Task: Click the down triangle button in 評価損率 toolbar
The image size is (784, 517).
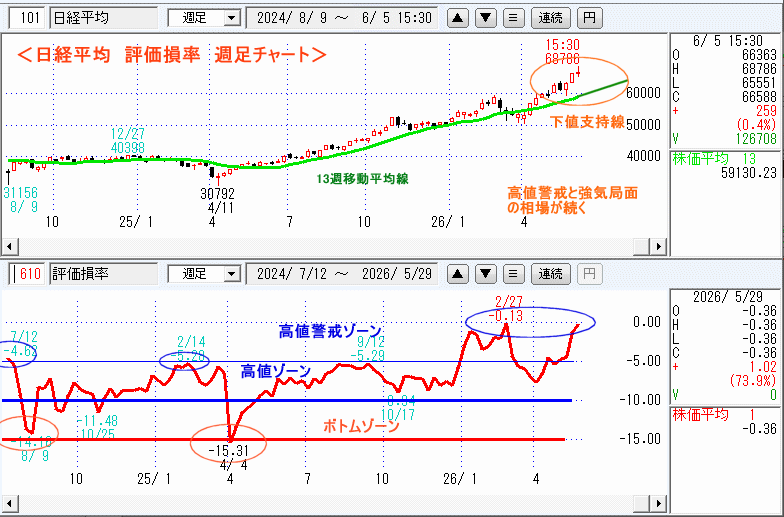Action: point(486,274)
